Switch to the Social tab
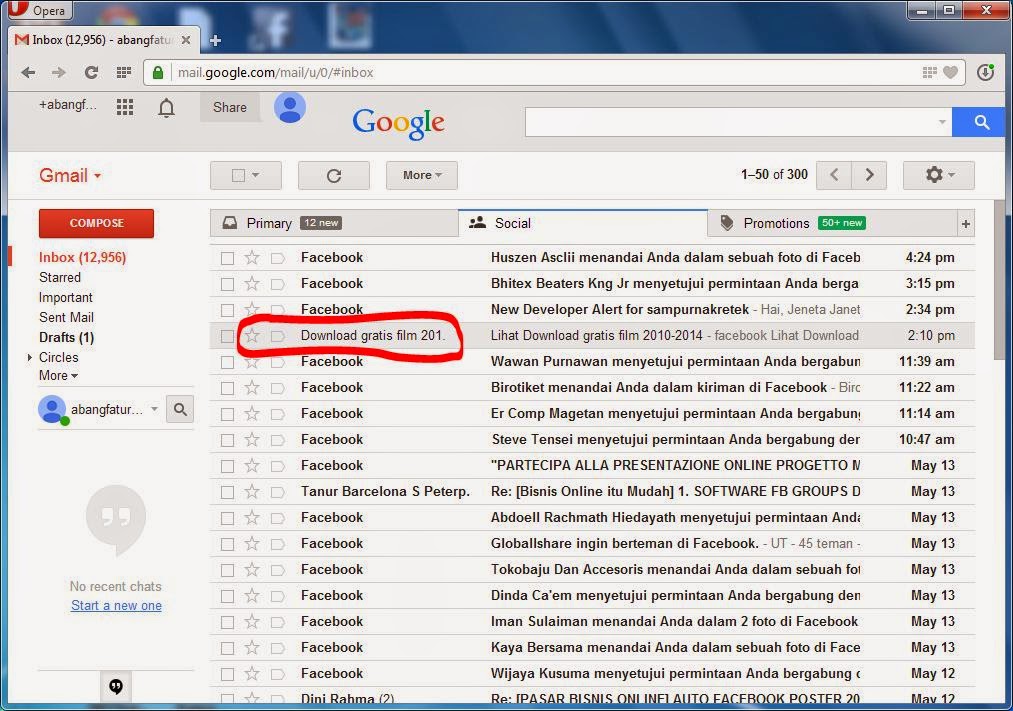The width and height of the screenshot is (1013, 711). [583, 223]
